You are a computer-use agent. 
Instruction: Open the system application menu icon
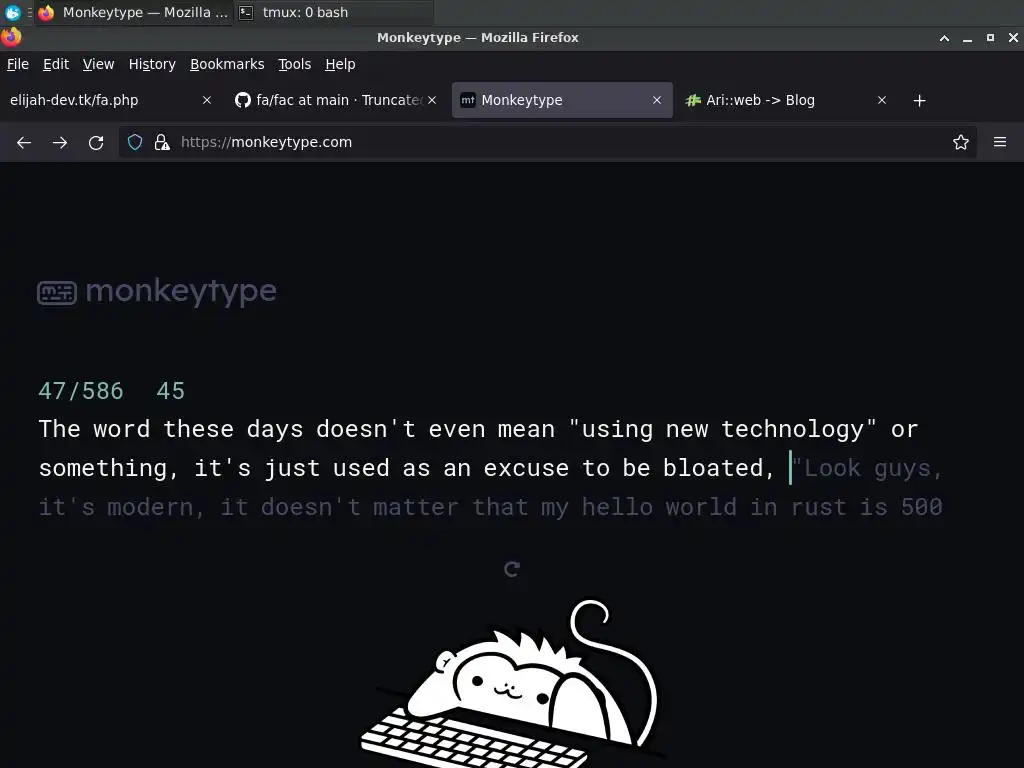tap(12, 12)
